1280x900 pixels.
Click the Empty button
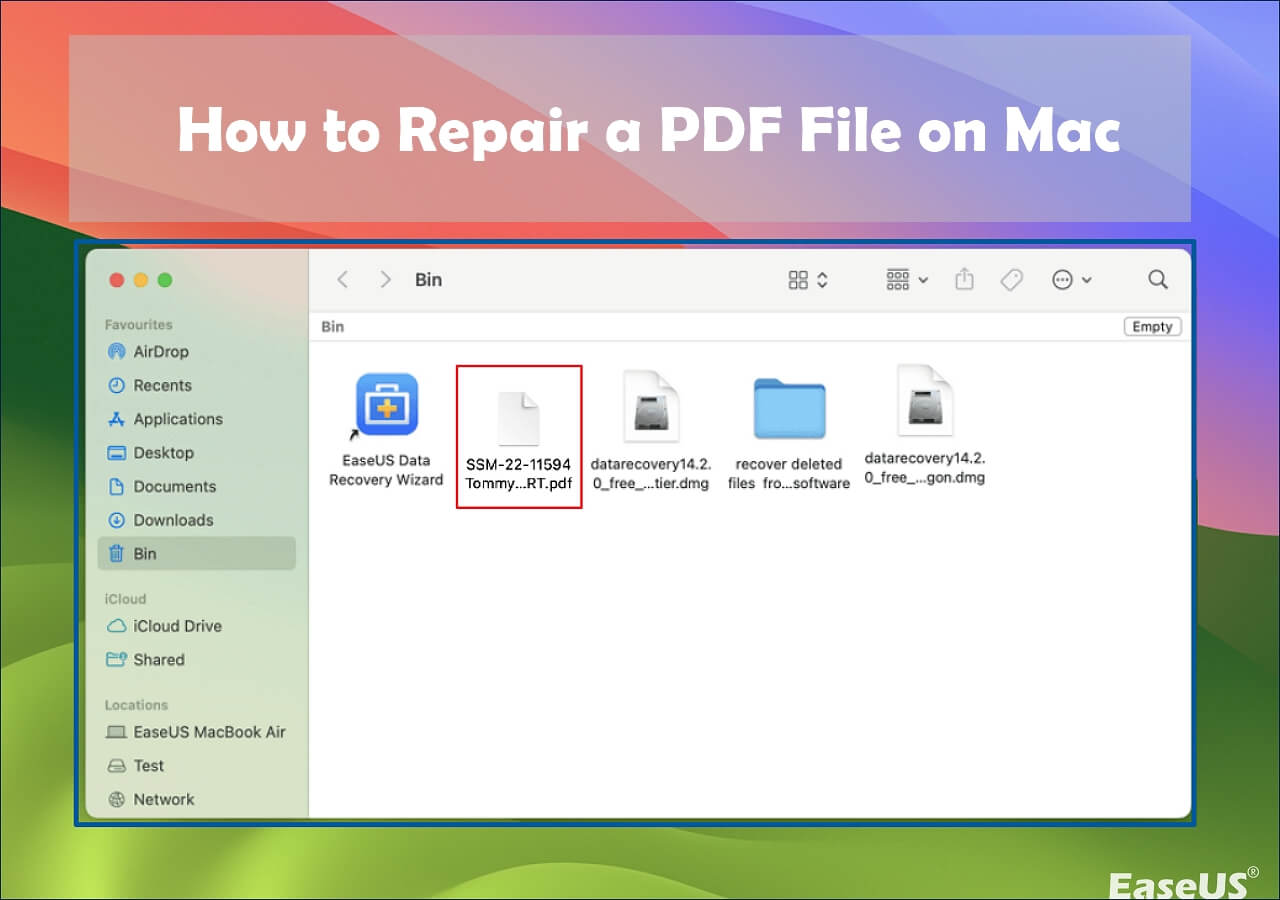coord(1153,327)
